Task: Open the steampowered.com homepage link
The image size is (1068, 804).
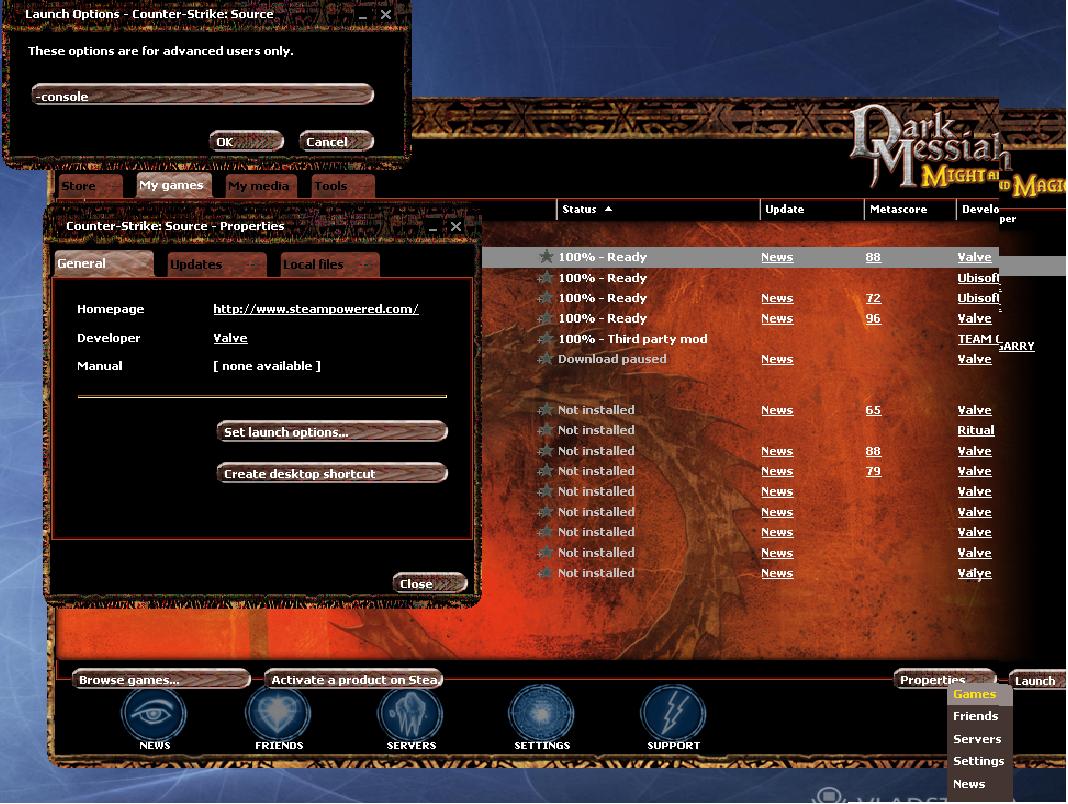Action: pyautogui.click(x=316, y=309)
